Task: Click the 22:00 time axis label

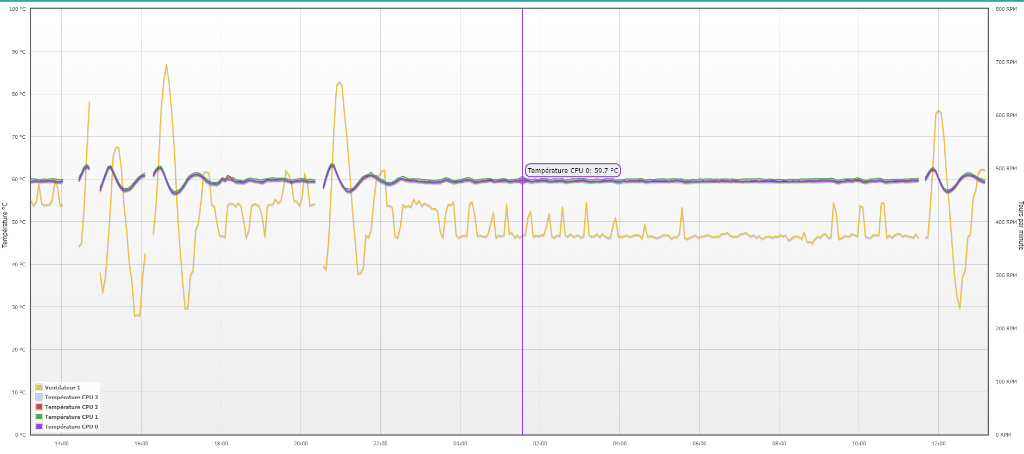Action: click(380, 442)
